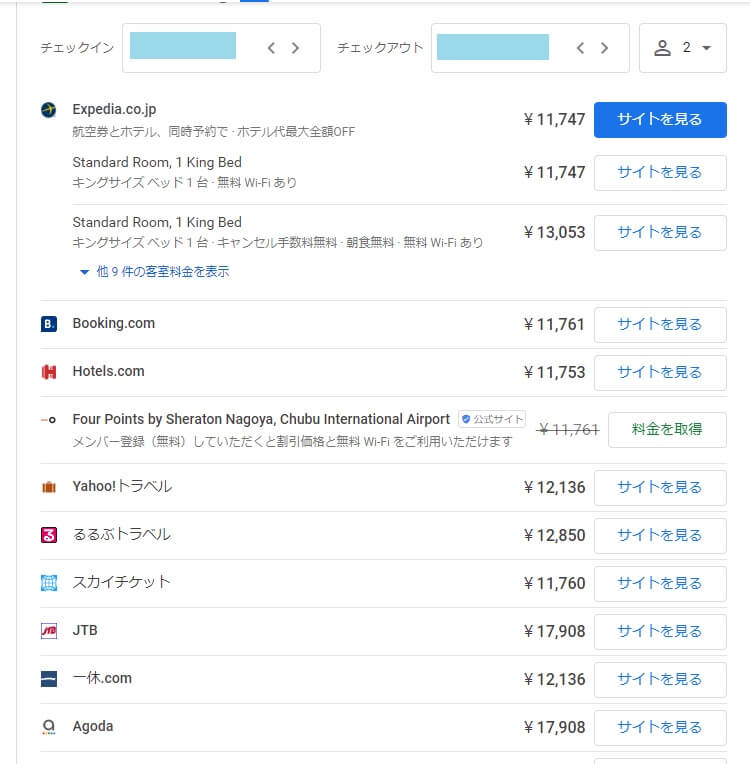
Task: Click the Booking.com logo icon
Action: (x=49, y=324)
